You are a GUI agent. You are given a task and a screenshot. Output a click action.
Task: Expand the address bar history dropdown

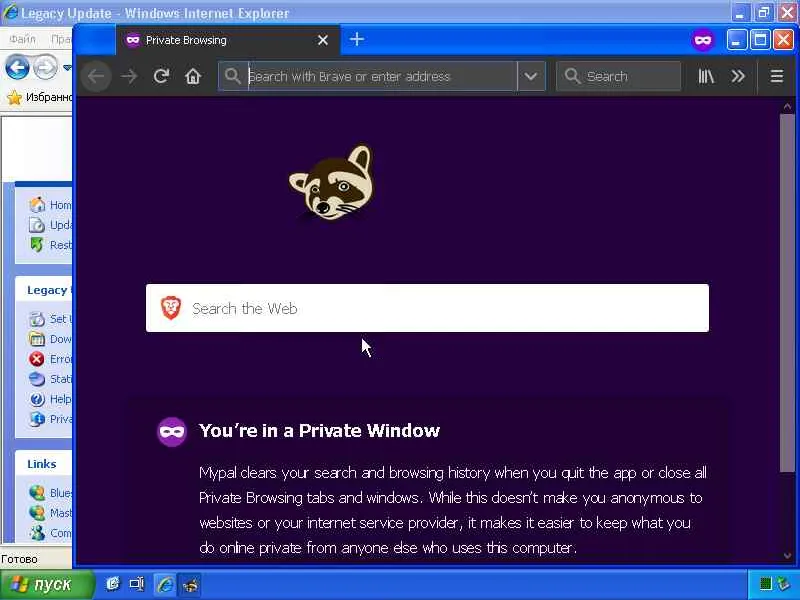pyautogui.click(x=531, y=77)
